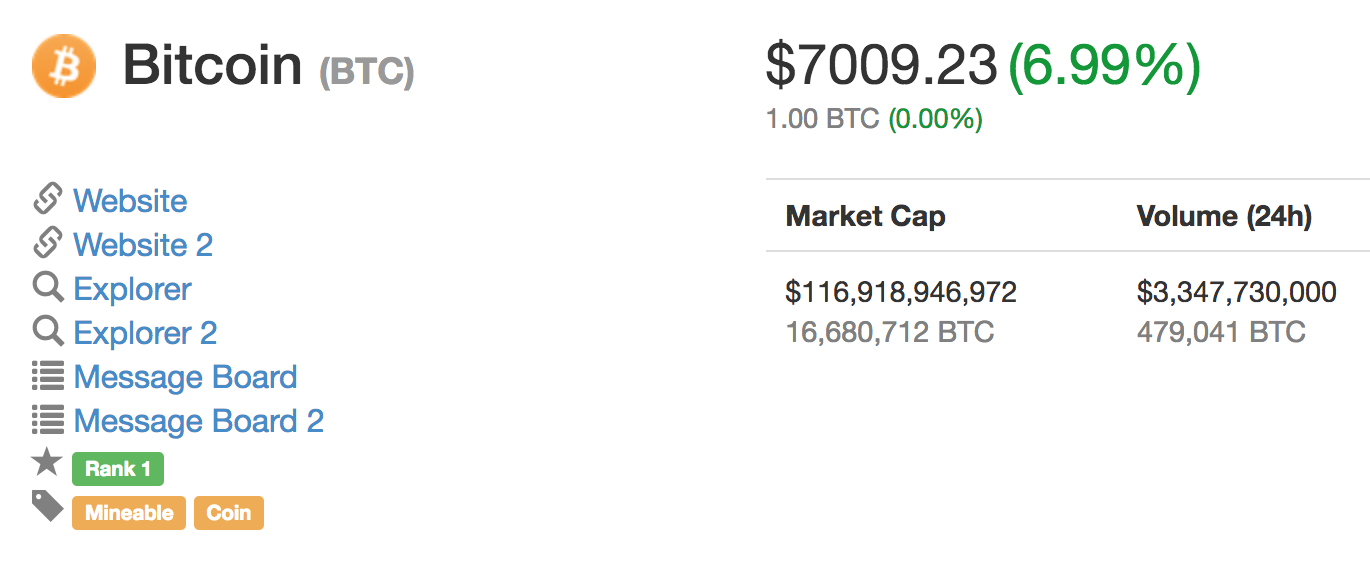1370x568 pixels.
Task: Click the list icon beside Message Board 2
Action: pos(48,421)
